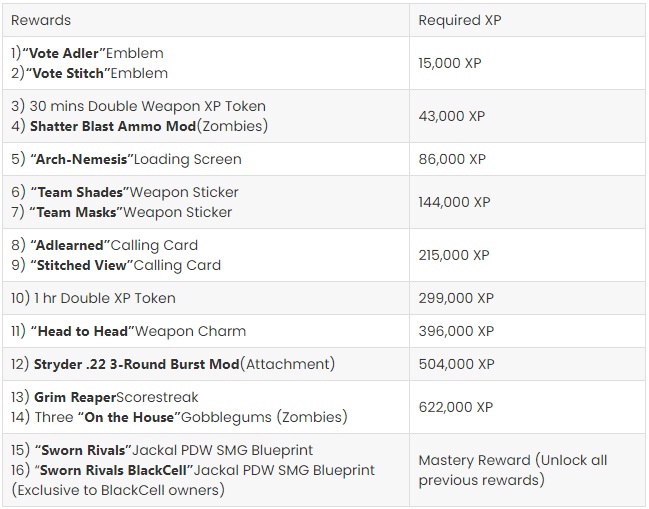Click the Rewards column header
The height and width of the screenshot is (509, 649).
[41, 20]
